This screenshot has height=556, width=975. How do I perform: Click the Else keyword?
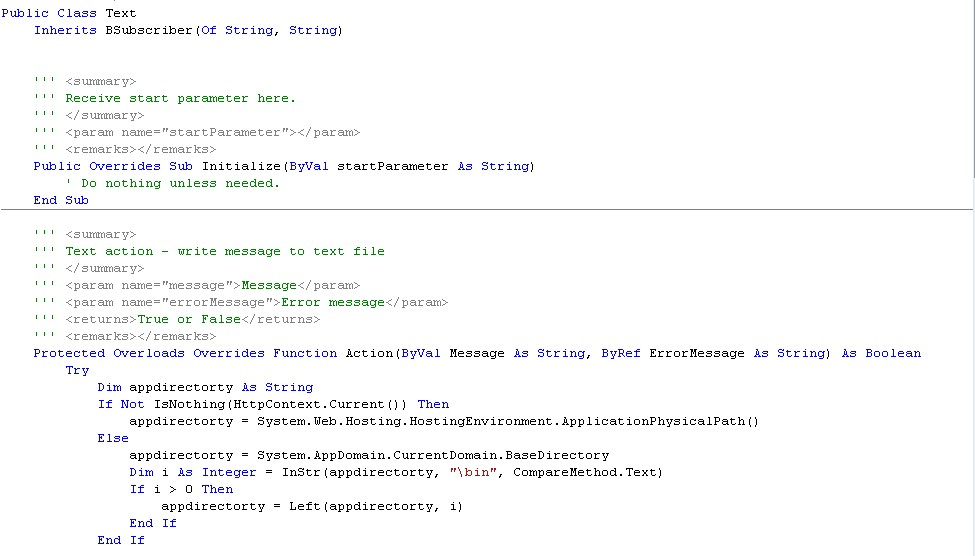[x=113, y=438]
